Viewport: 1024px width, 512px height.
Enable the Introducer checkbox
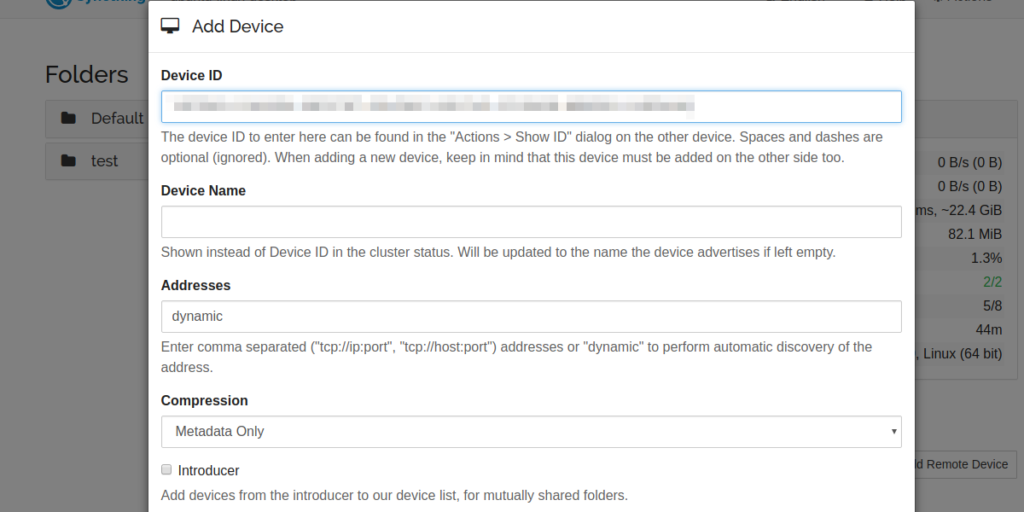pos(167,469)
